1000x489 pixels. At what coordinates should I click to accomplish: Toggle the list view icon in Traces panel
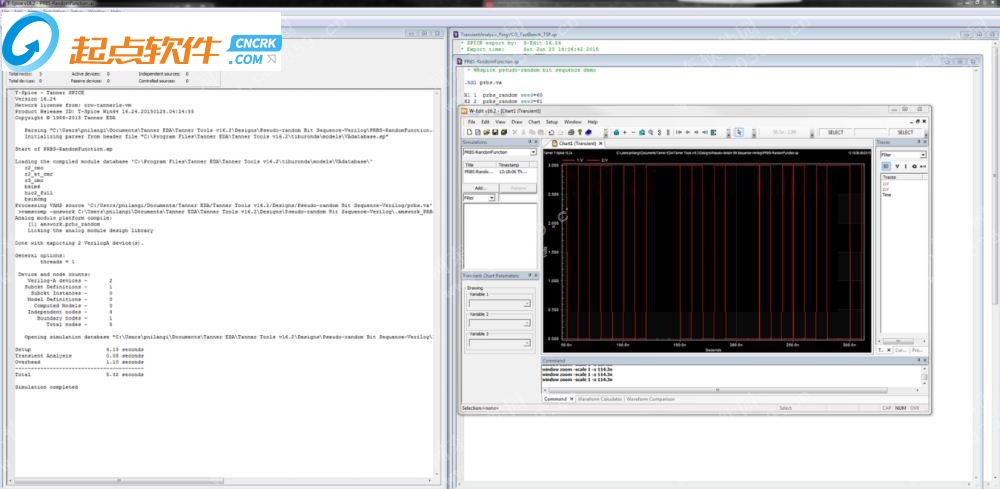click(884, 166)
